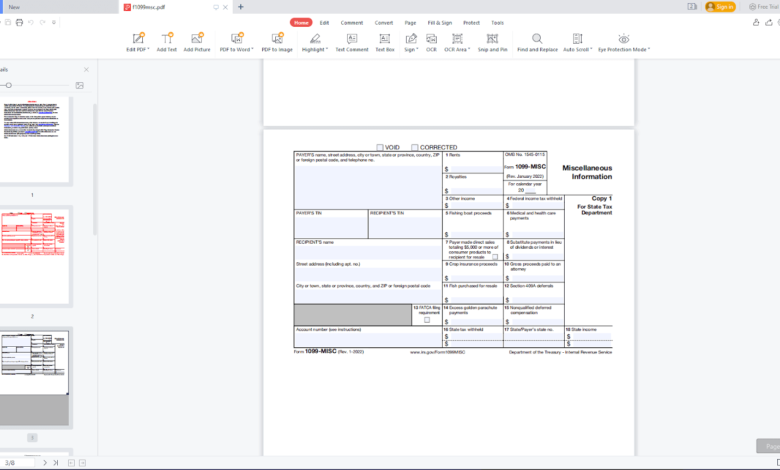780x470 pixels.
Task: Check the box 7 direct sales checkbox
Action: 495,257
